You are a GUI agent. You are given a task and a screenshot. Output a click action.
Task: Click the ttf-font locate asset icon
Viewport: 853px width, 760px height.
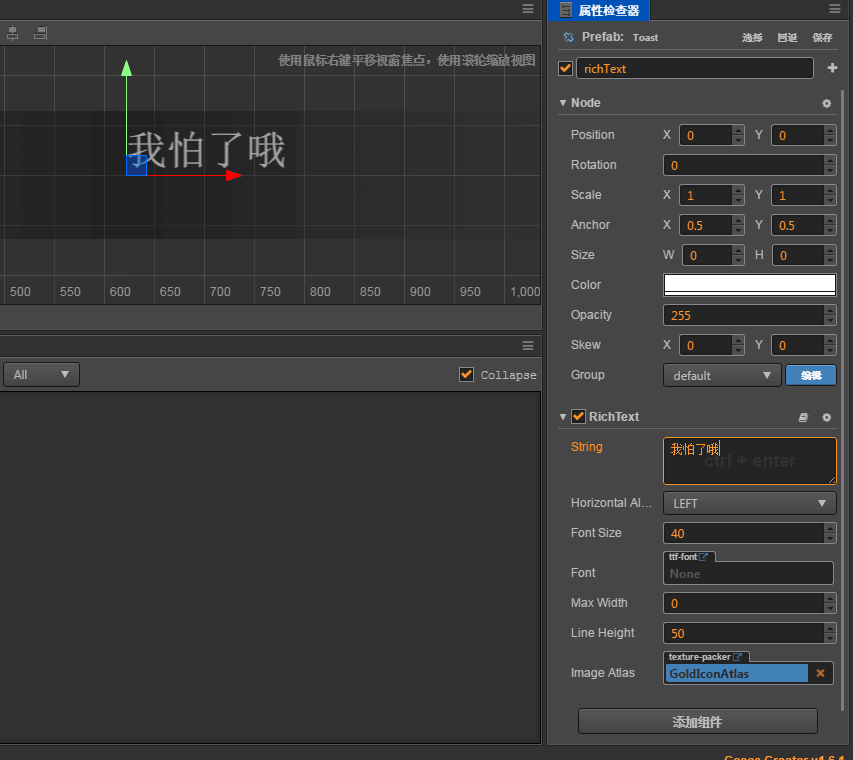[x=703, y=557]
